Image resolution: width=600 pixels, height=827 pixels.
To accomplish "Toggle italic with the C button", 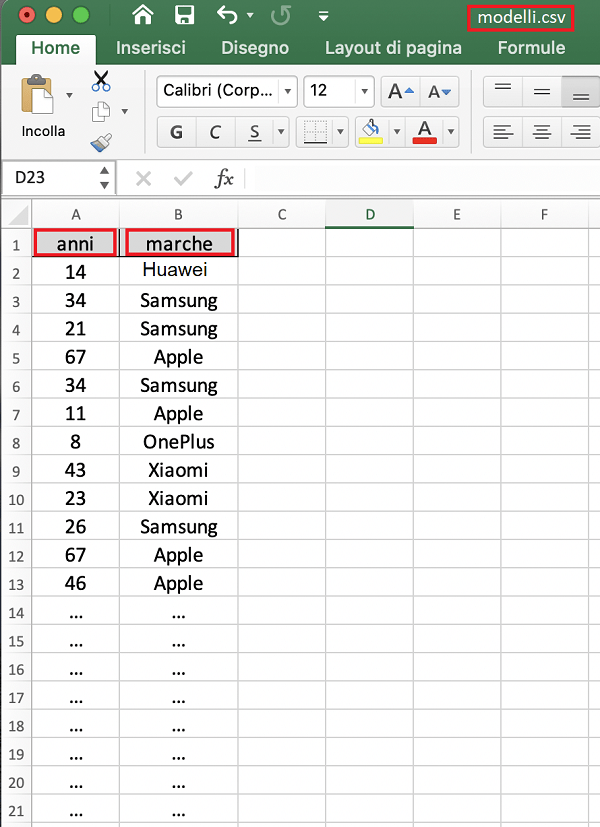I will click(x=215, y=132).
